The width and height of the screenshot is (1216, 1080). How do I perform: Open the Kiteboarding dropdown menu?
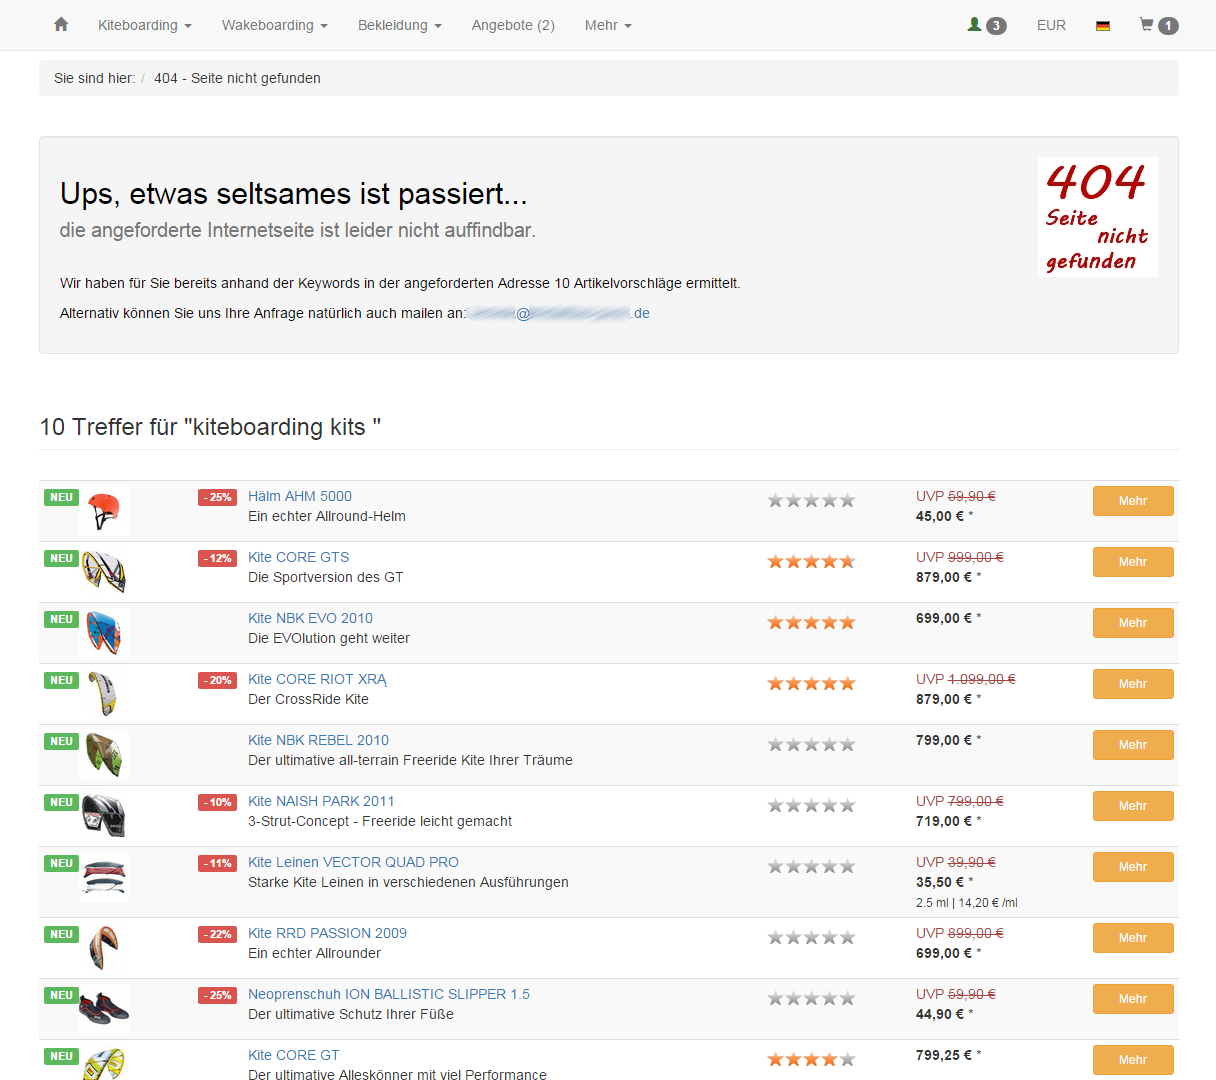[145, 25]
